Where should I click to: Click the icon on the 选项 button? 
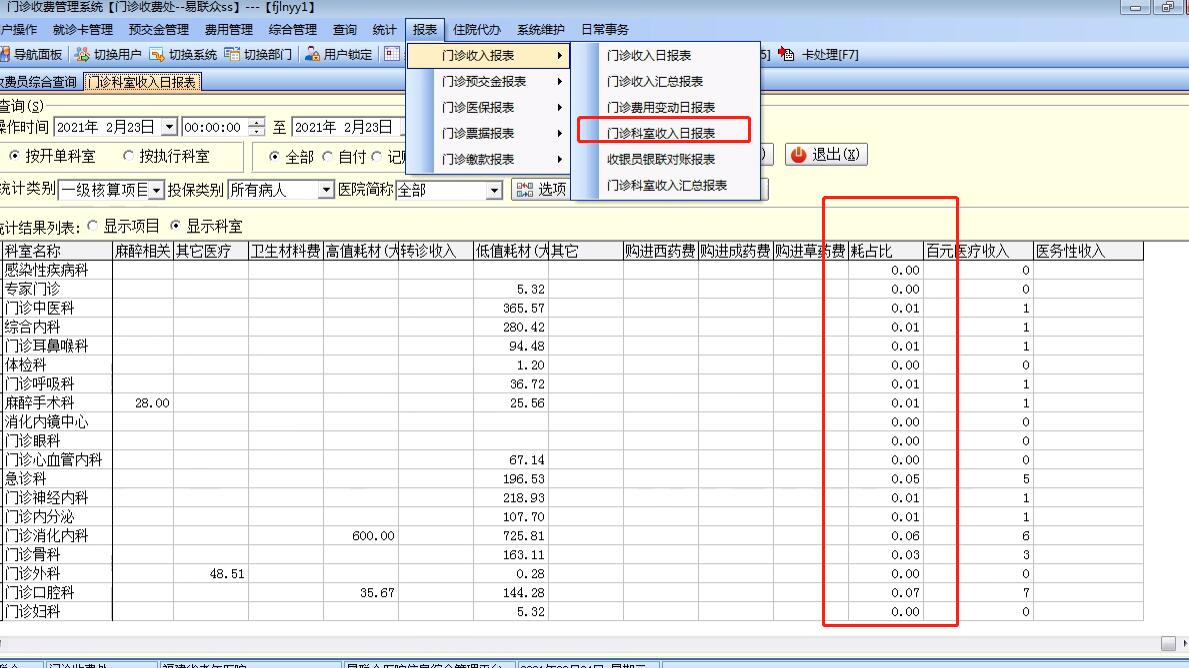(x=525, y=190)
